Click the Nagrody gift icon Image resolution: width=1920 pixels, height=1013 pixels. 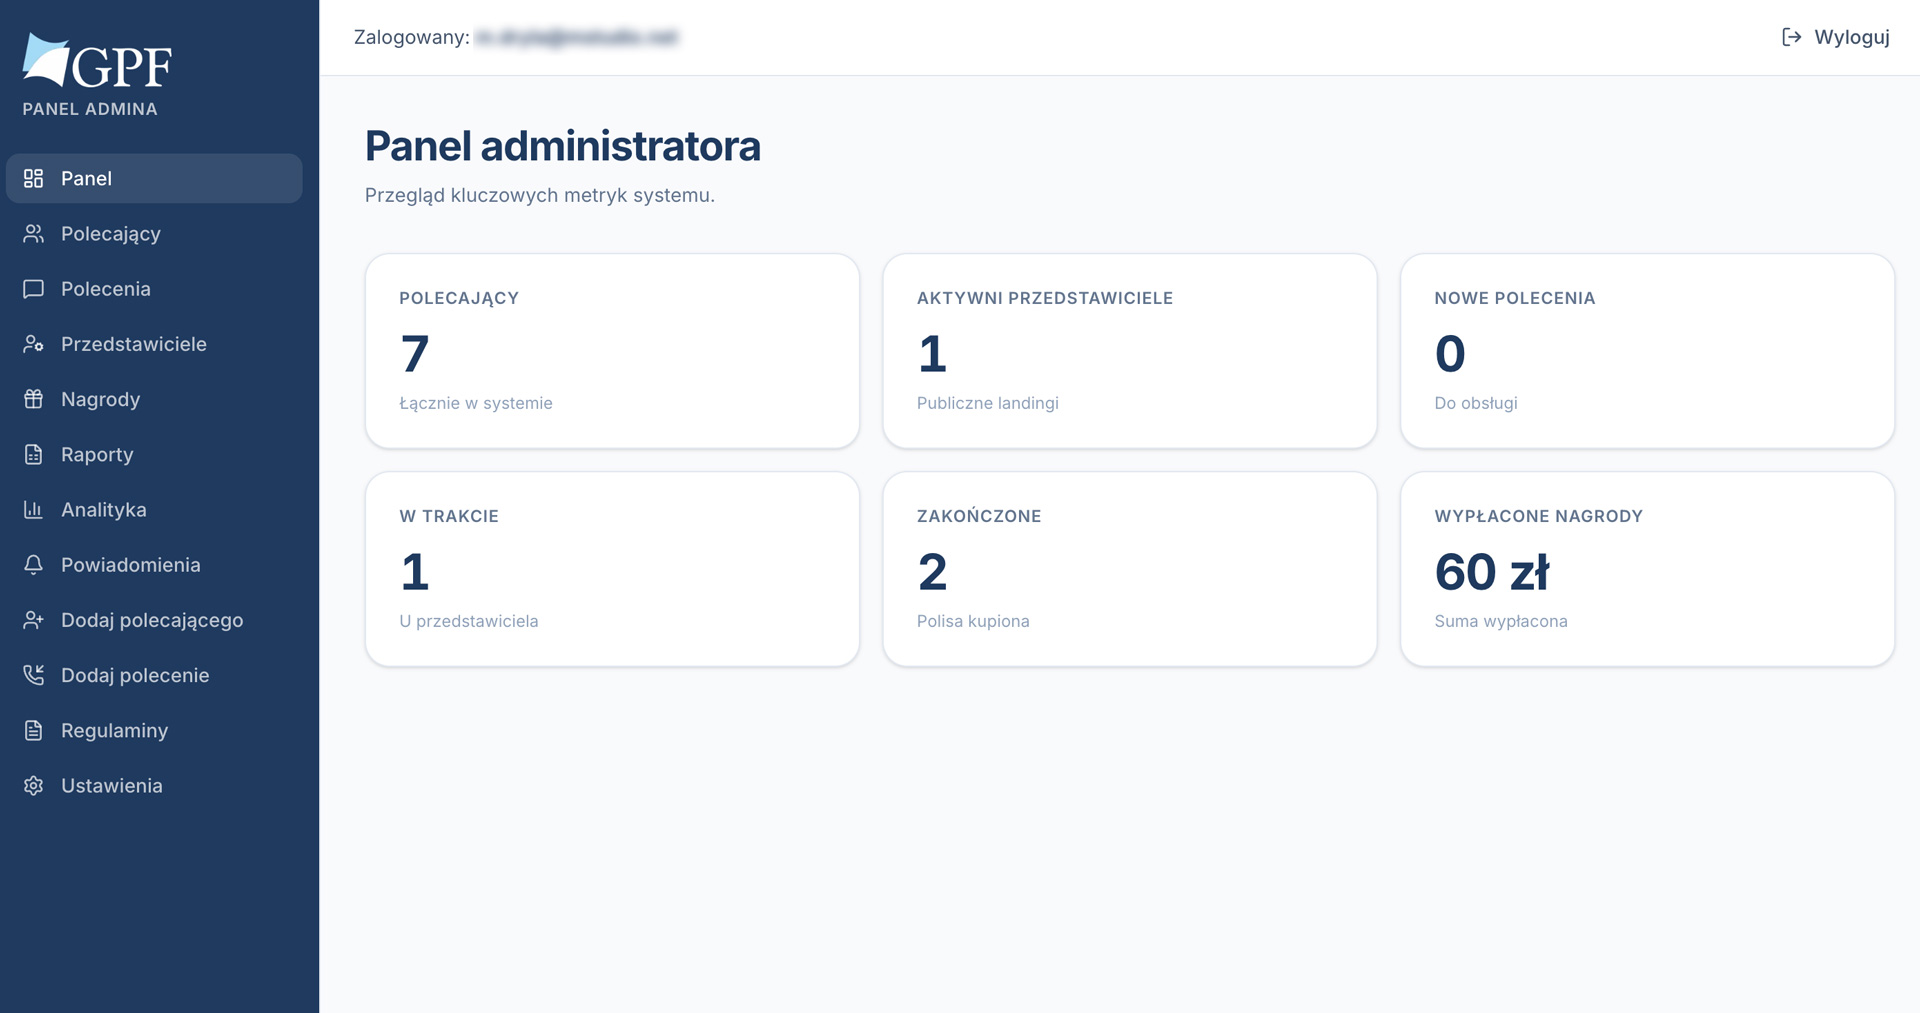[33, 399]
